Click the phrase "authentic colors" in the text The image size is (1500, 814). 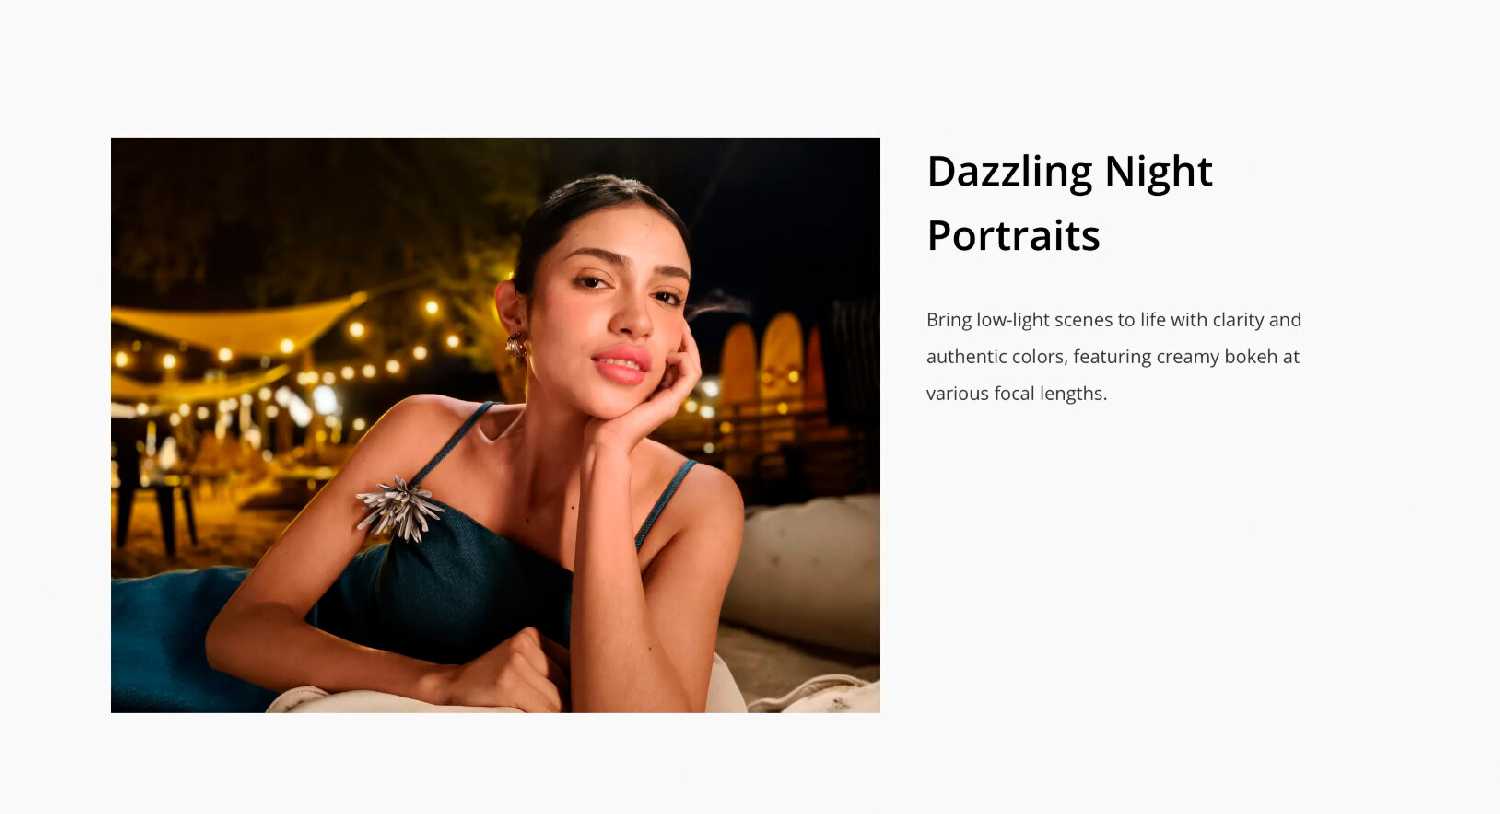coord(995,356)
